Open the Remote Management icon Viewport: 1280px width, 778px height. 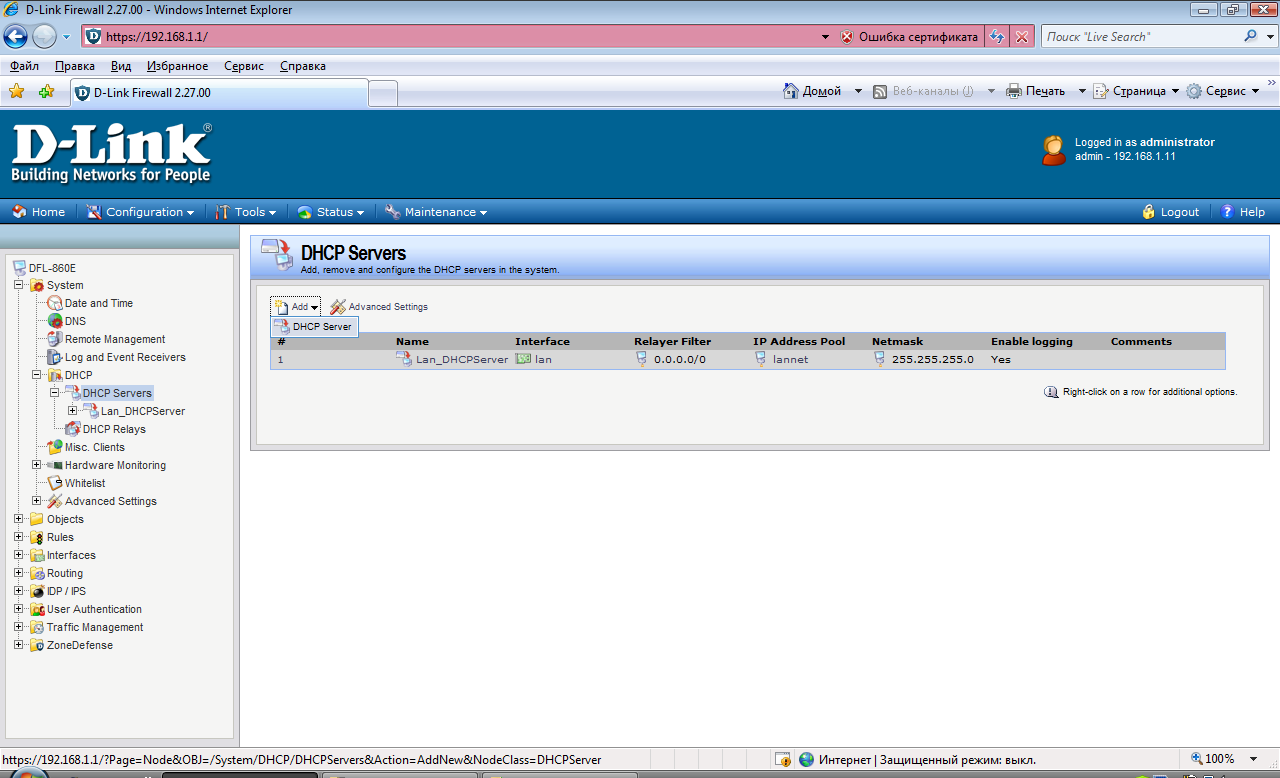pyautogui.click(x=55, y=339)
